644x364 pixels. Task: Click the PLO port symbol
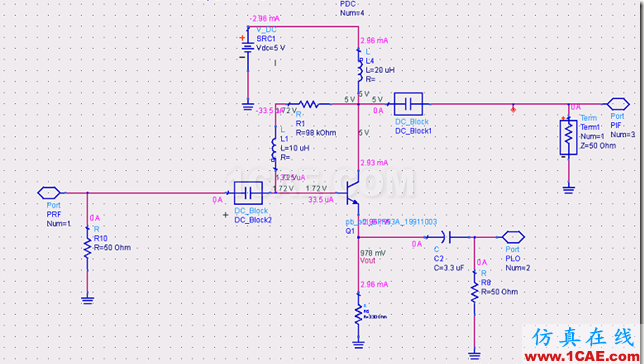(x=513, y=237)
